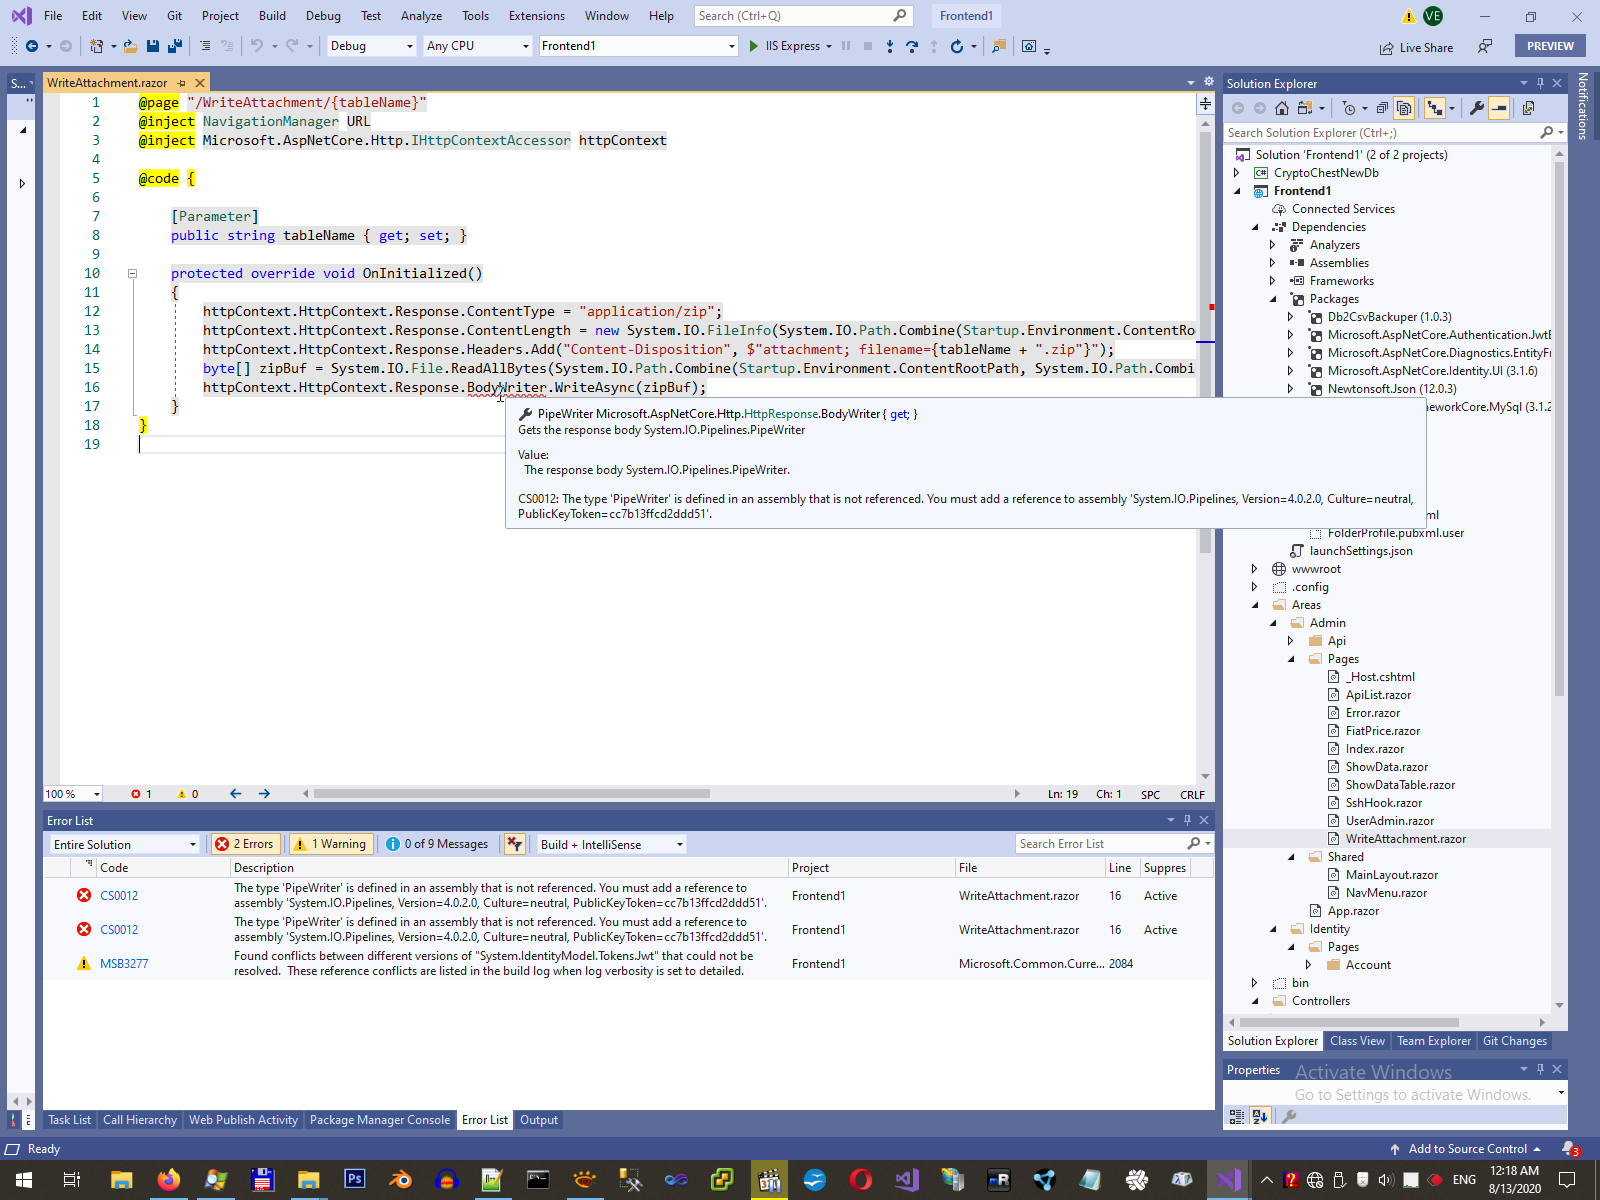Open the Extensions menu
The image size is (1600, 1200).
pos(537,16)
